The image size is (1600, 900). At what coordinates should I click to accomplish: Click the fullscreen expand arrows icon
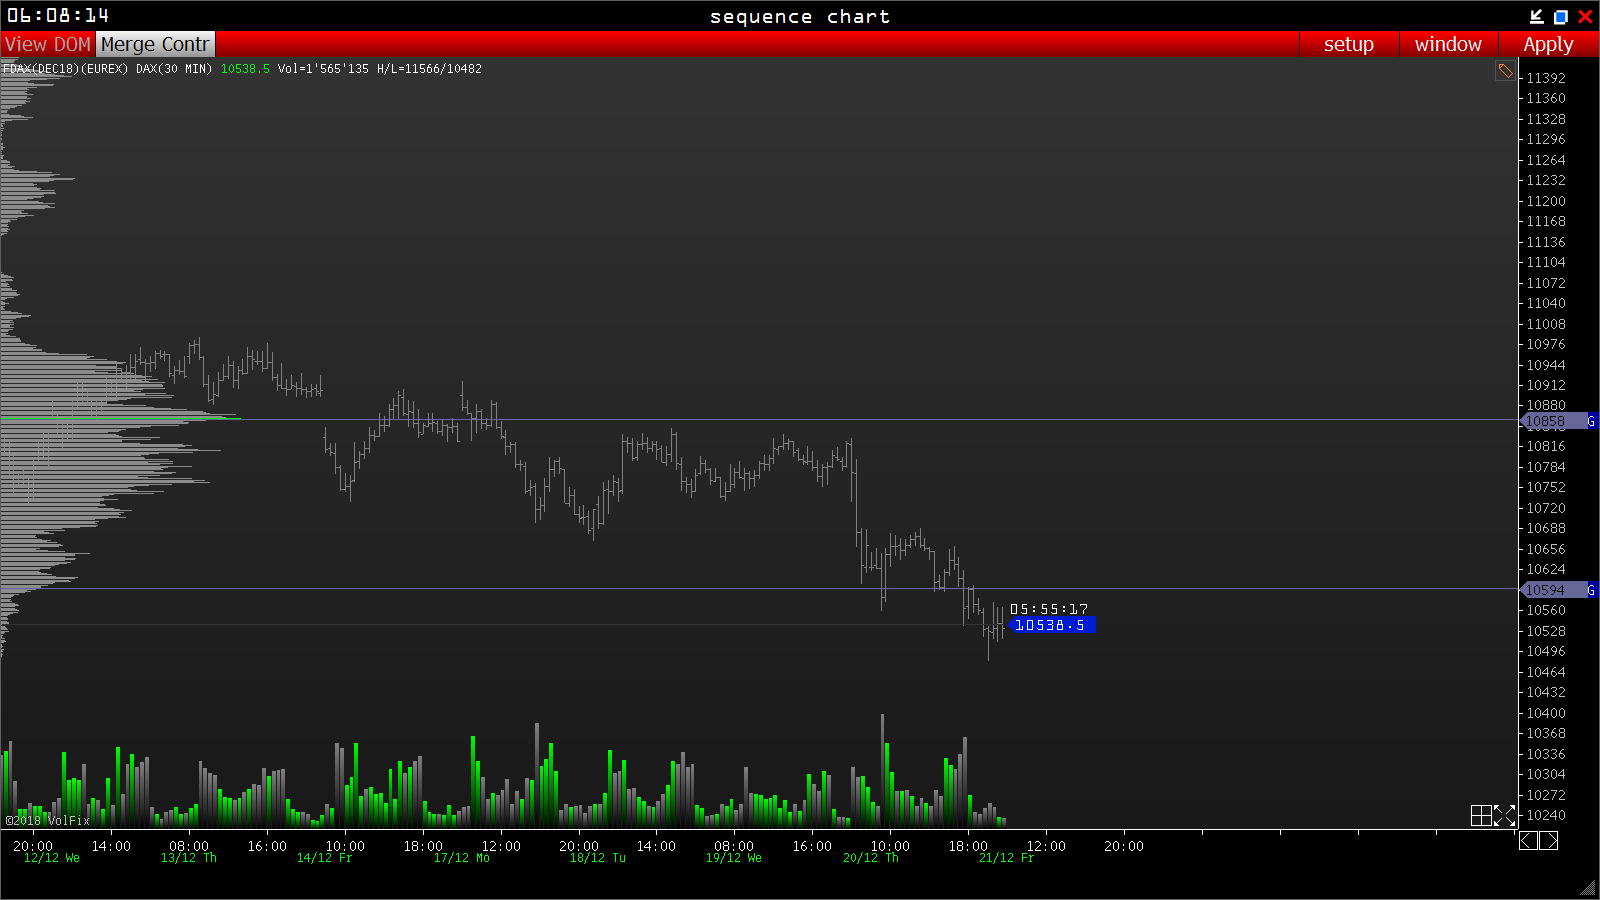coord(1504,816)
